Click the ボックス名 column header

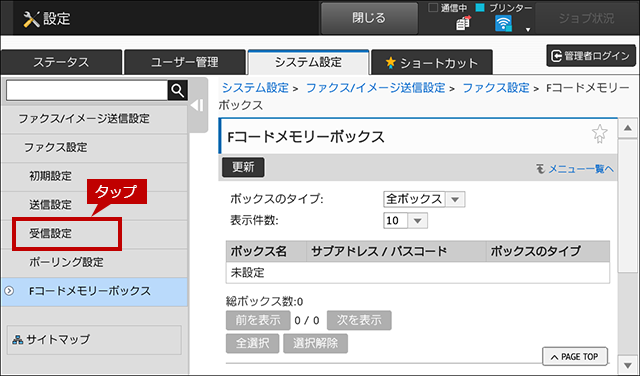[266, 251]
